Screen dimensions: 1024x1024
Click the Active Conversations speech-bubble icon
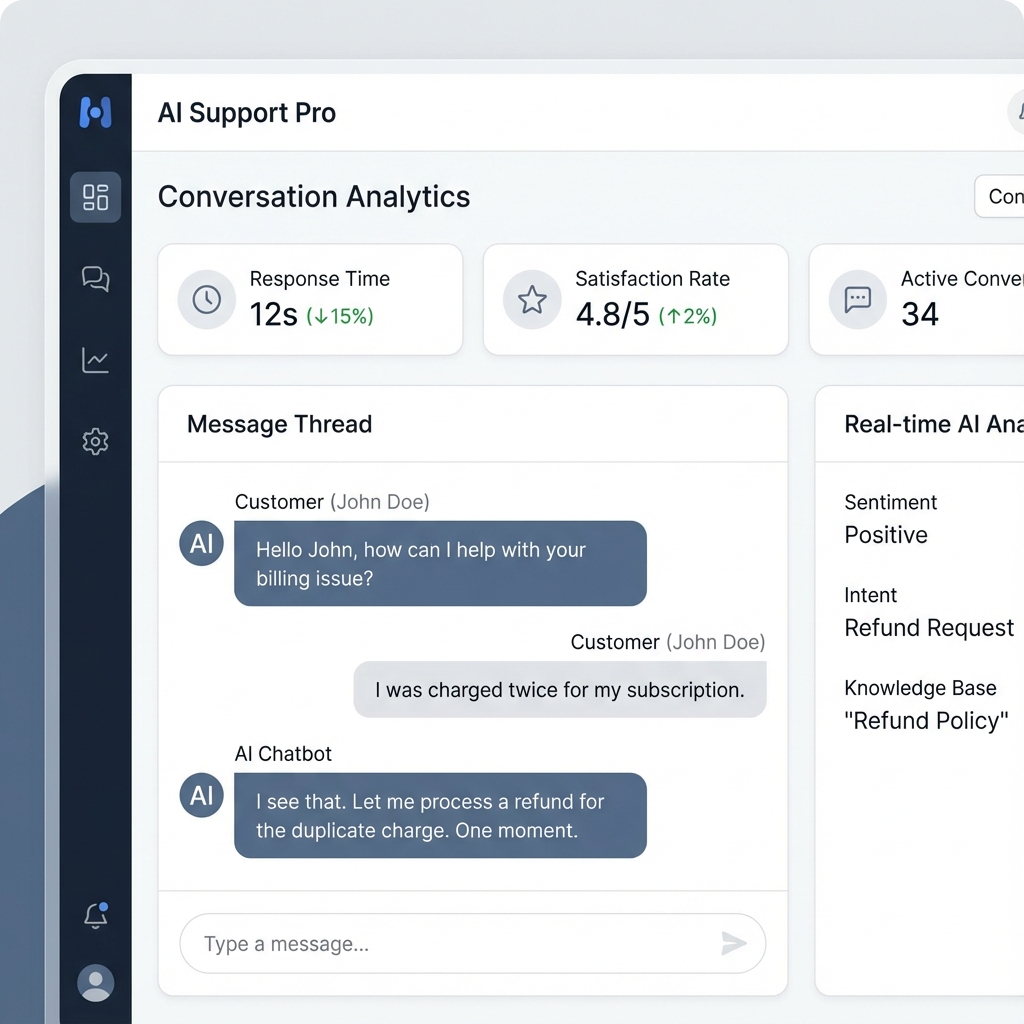pyautogui.click(x=857, y=298)
